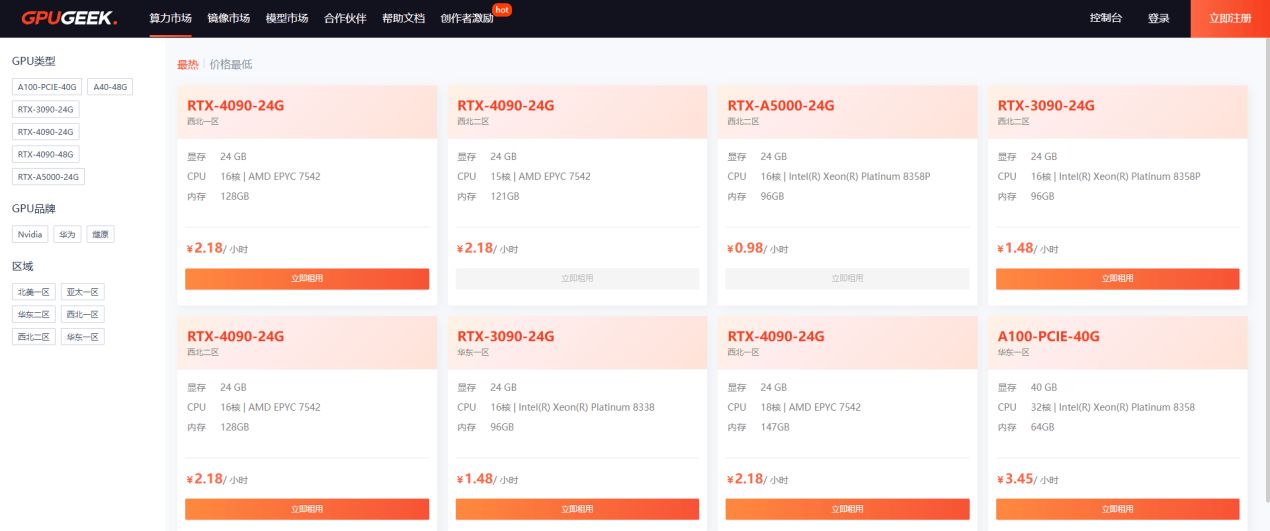1270x531 pixels.
Task: Open 模型市场 from the navigation bar
Action: tap(287, 18)
